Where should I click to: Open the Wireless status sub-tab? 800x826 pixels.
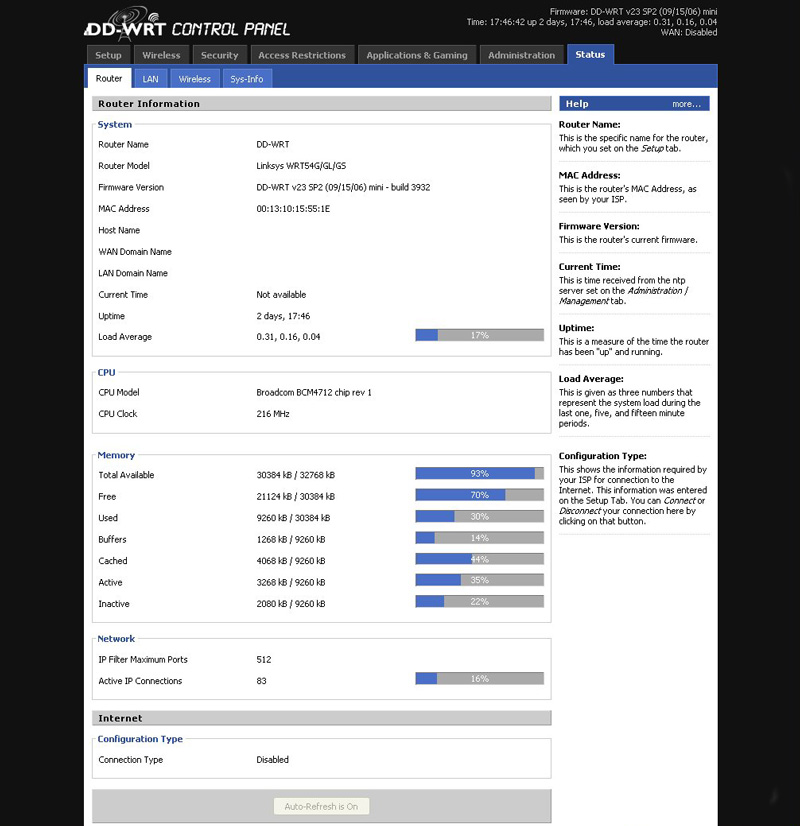pos(194,78)
